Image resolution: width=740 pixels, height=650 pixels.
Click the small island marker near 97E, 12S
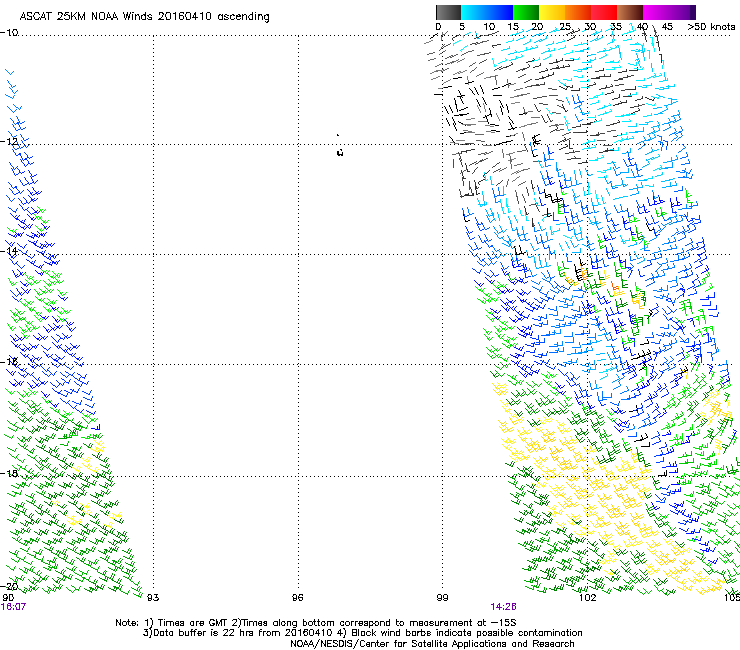point(340,152)
